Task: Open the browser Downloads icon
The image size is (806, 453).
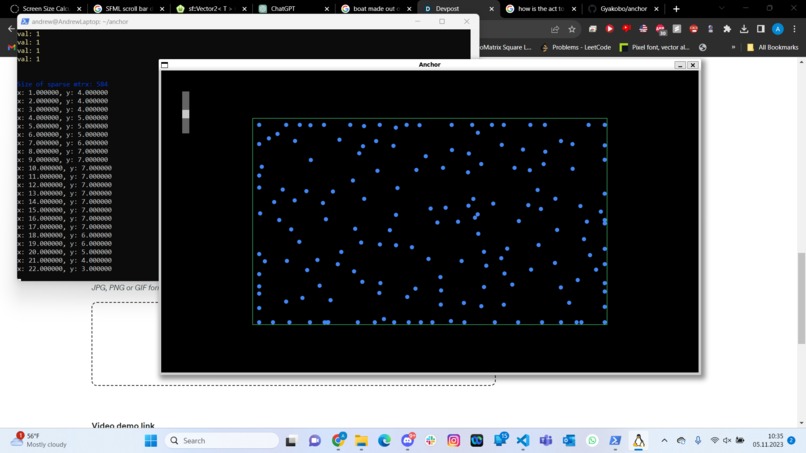Action: [744, 29]
